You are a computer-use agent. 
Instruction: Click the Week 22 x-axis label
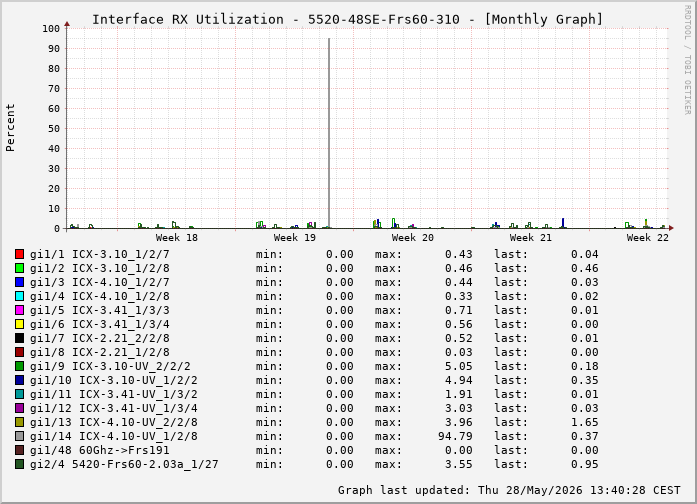point(648,238)
